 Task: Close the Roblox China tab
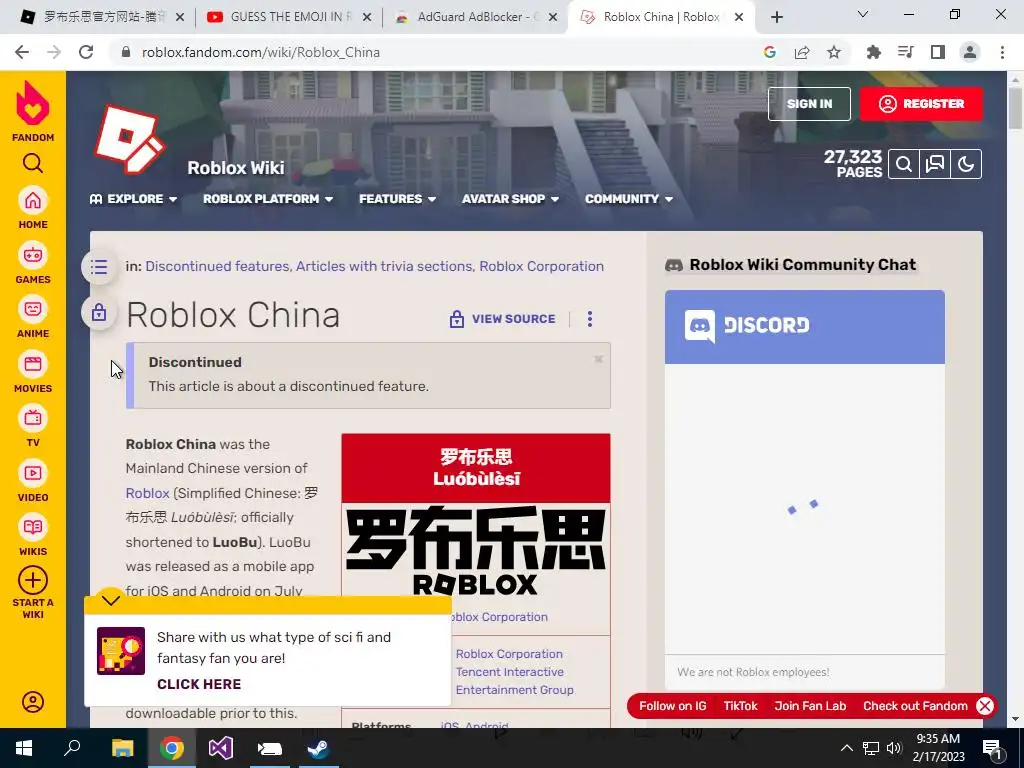click(739, 17)
